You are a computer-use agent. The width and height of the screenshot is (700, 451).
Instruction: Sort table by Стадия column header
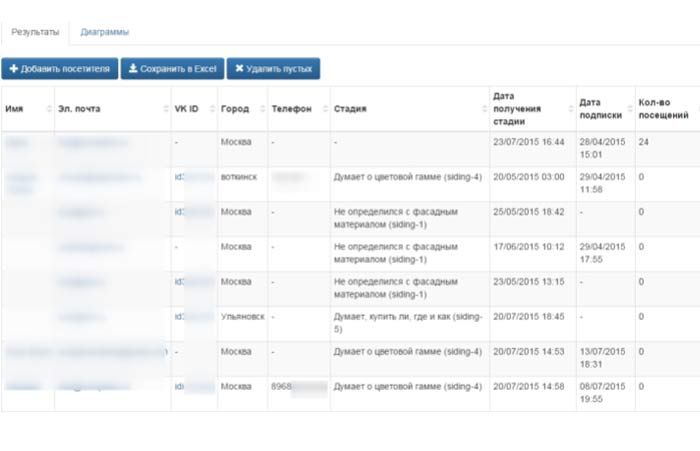point(350,109)
